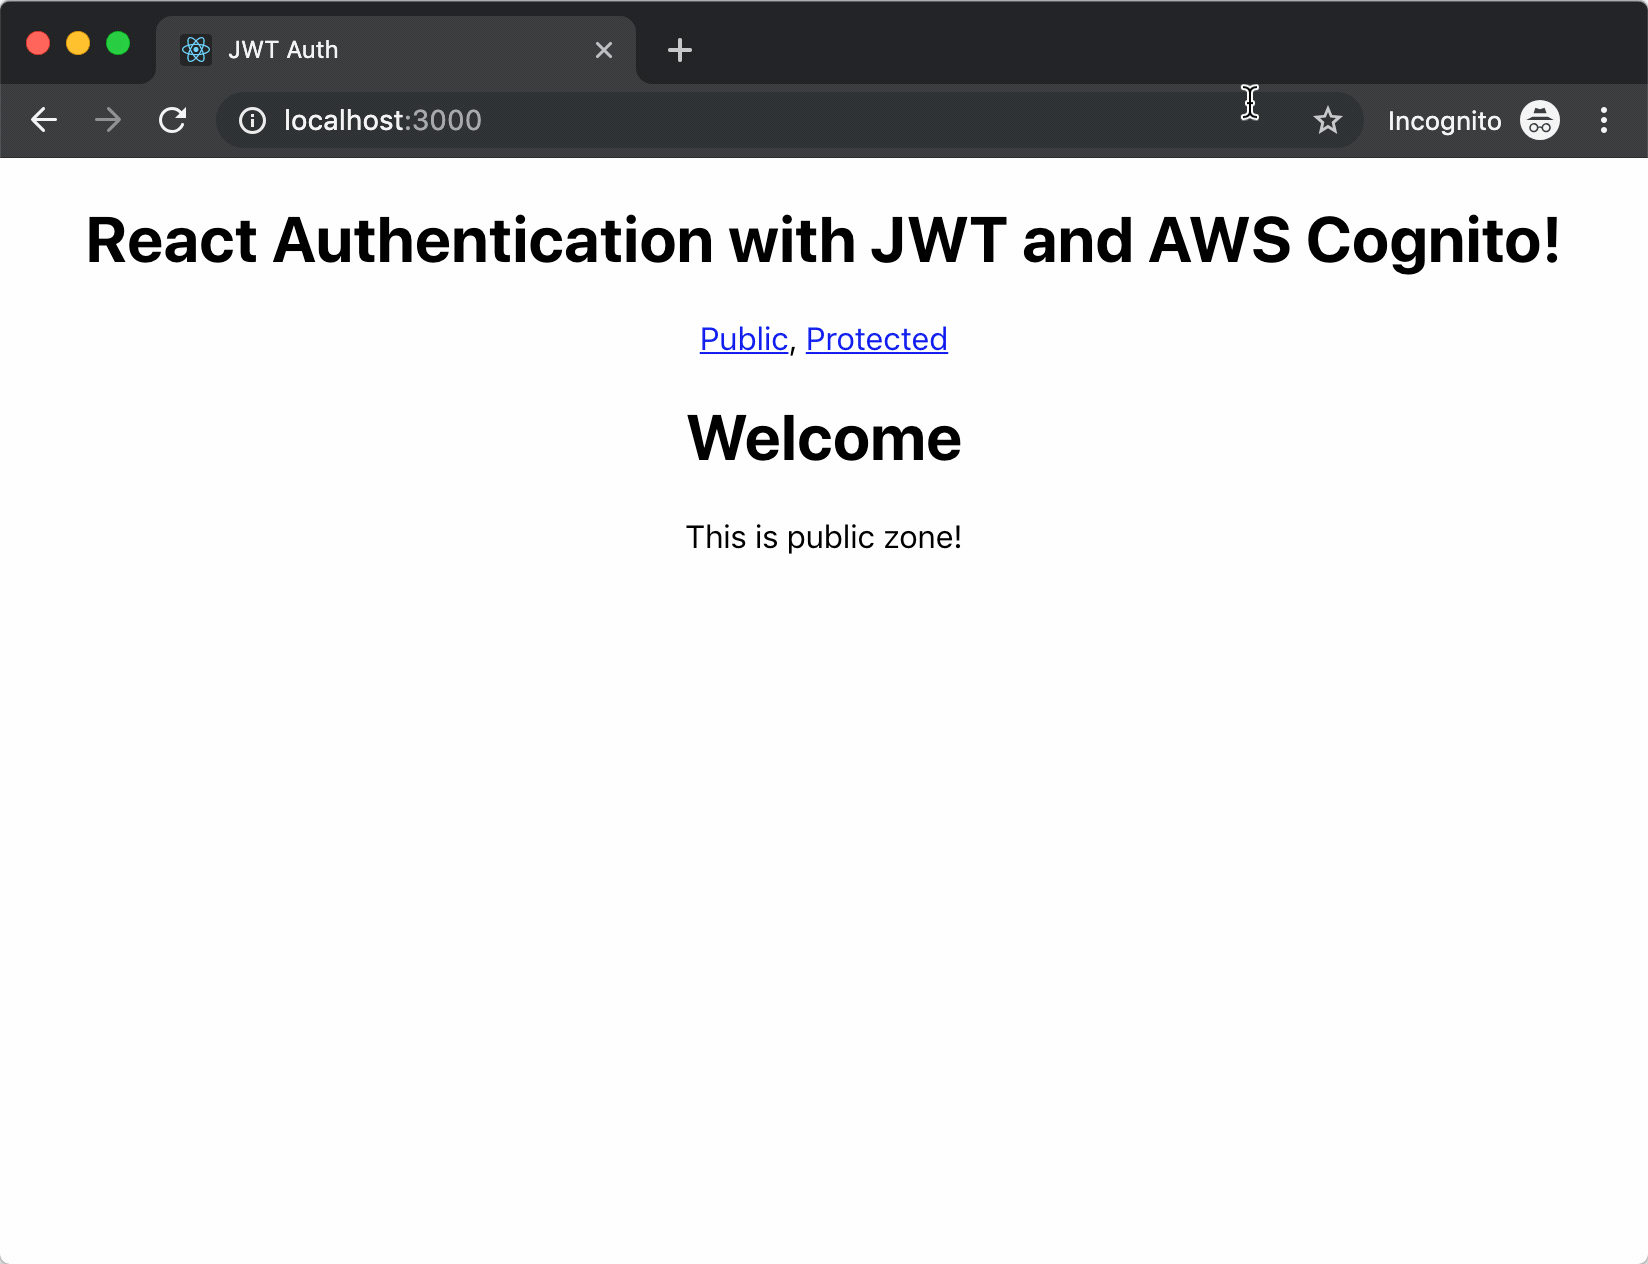This screenshot has height=1264, width=1648.
Task: Go back using the browser back arrow
Action: (x=44, y=120)
